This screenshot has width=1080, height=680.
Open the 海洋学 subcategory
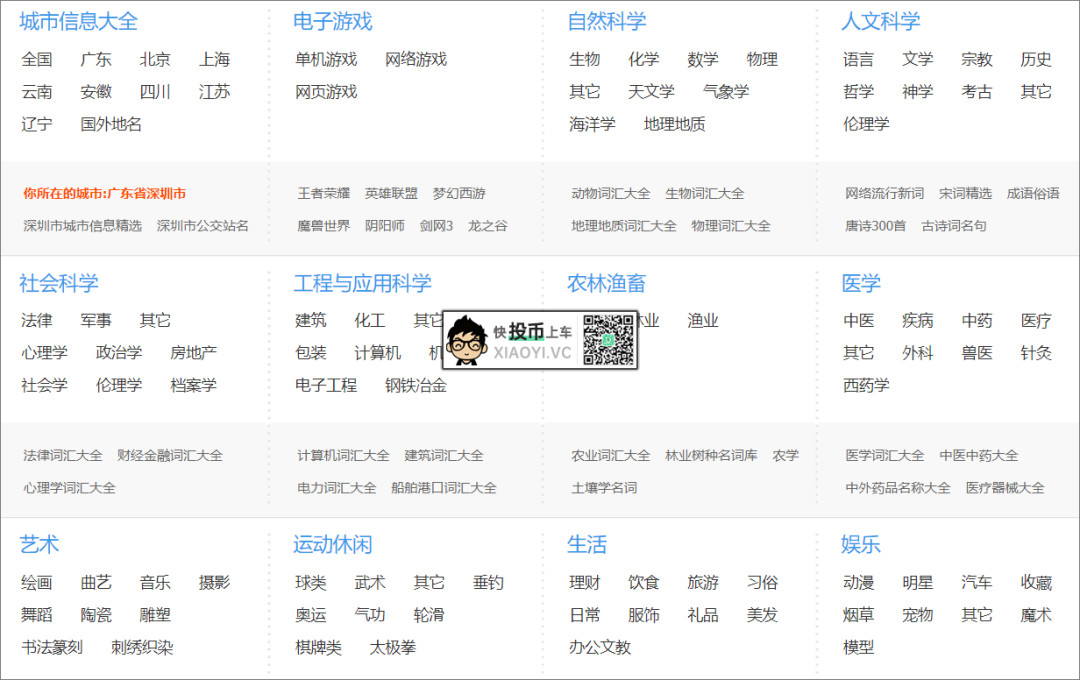tap(592, 124)
